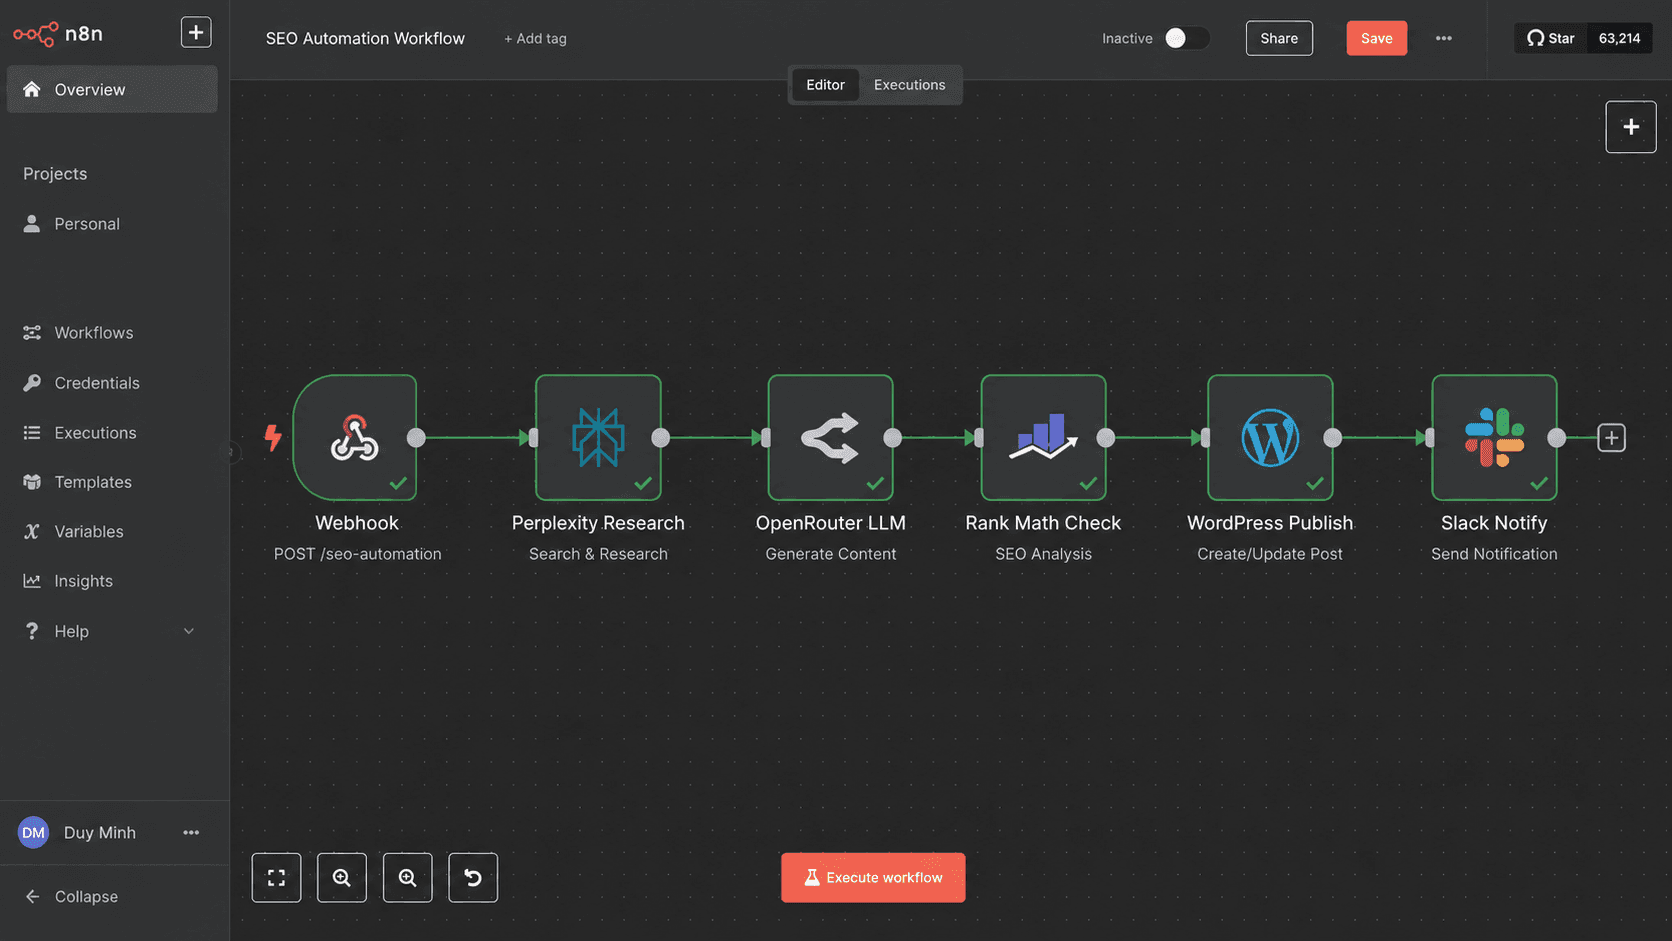
Task: Execute the workflow
Action: click(x=873, y=877)
